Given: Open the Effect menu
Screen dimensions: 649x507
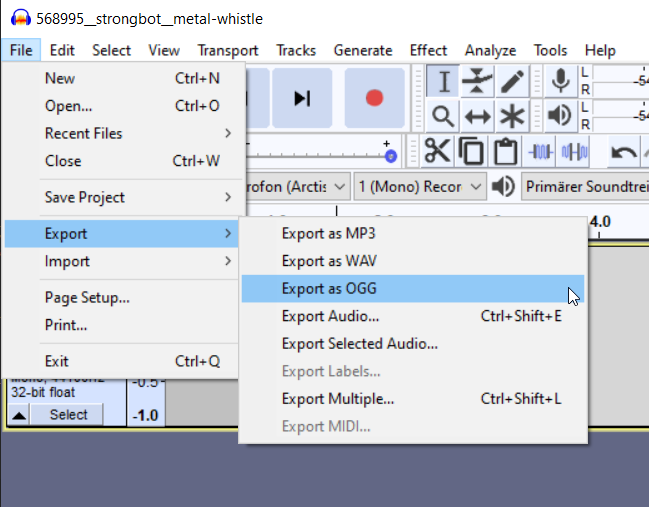Looking at the screenshot, I should 428,50.
